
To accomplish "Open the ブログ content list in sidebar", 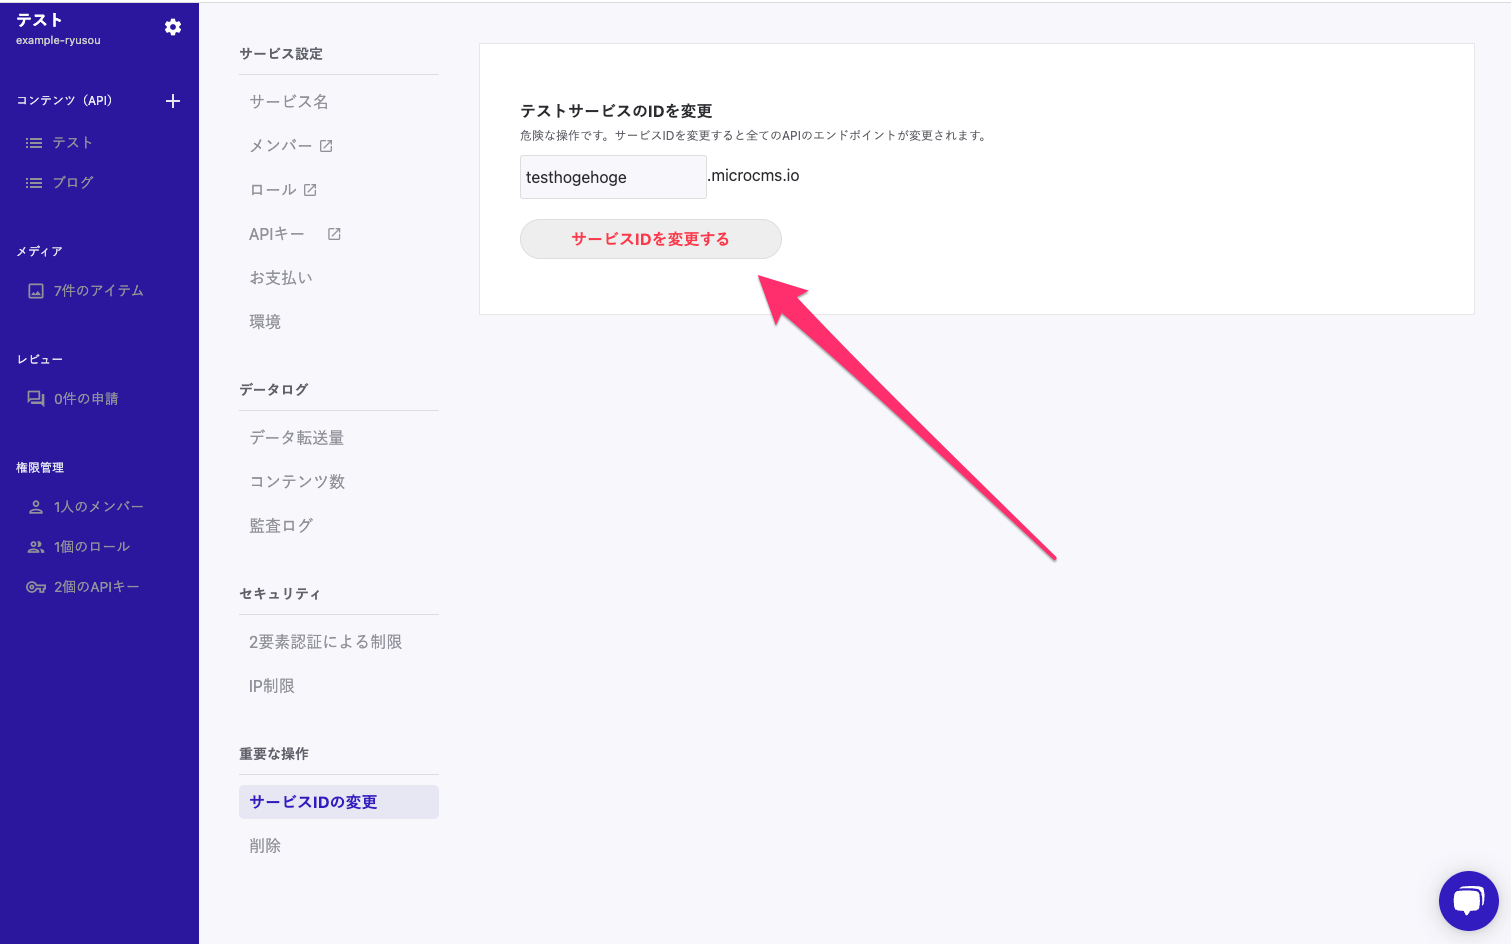I will [72, 183].
